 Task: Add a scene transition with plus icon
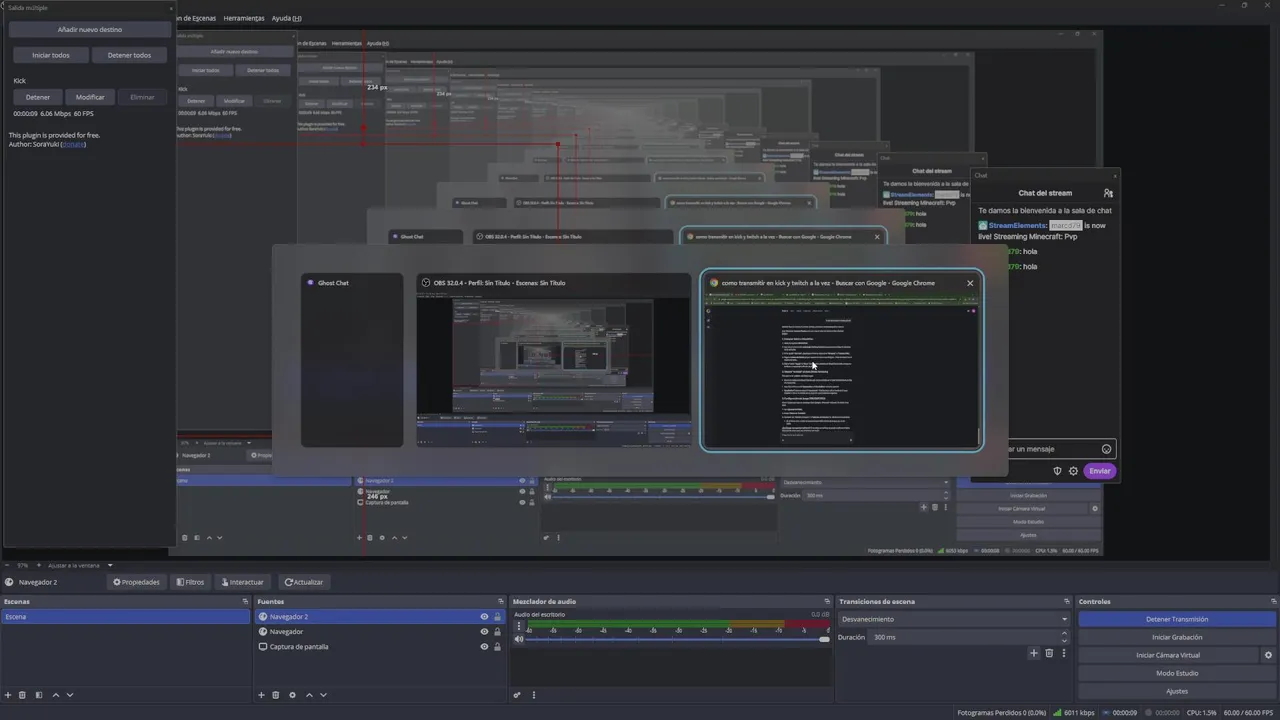click(x=1034, y=653)
